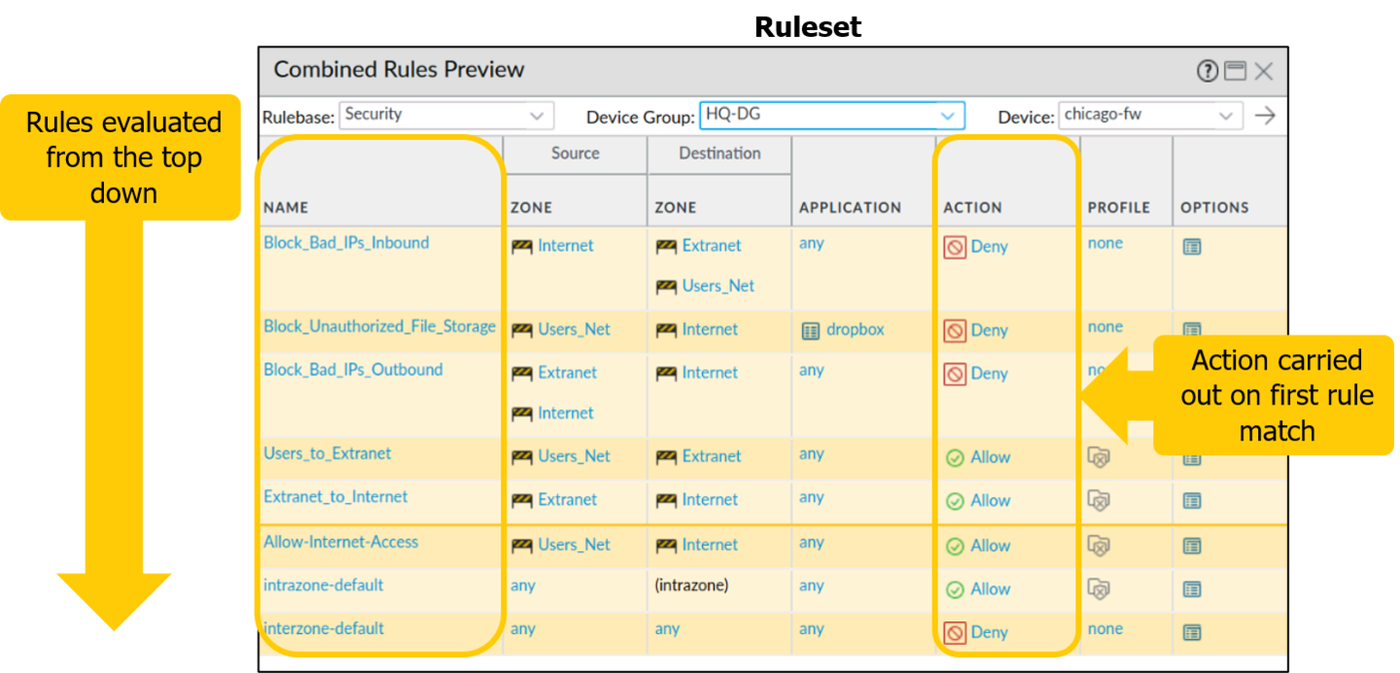Screen dimensions: 1400x673
Task: Click profile icon for Users_to_Extranet rule
Action: 1099,457
